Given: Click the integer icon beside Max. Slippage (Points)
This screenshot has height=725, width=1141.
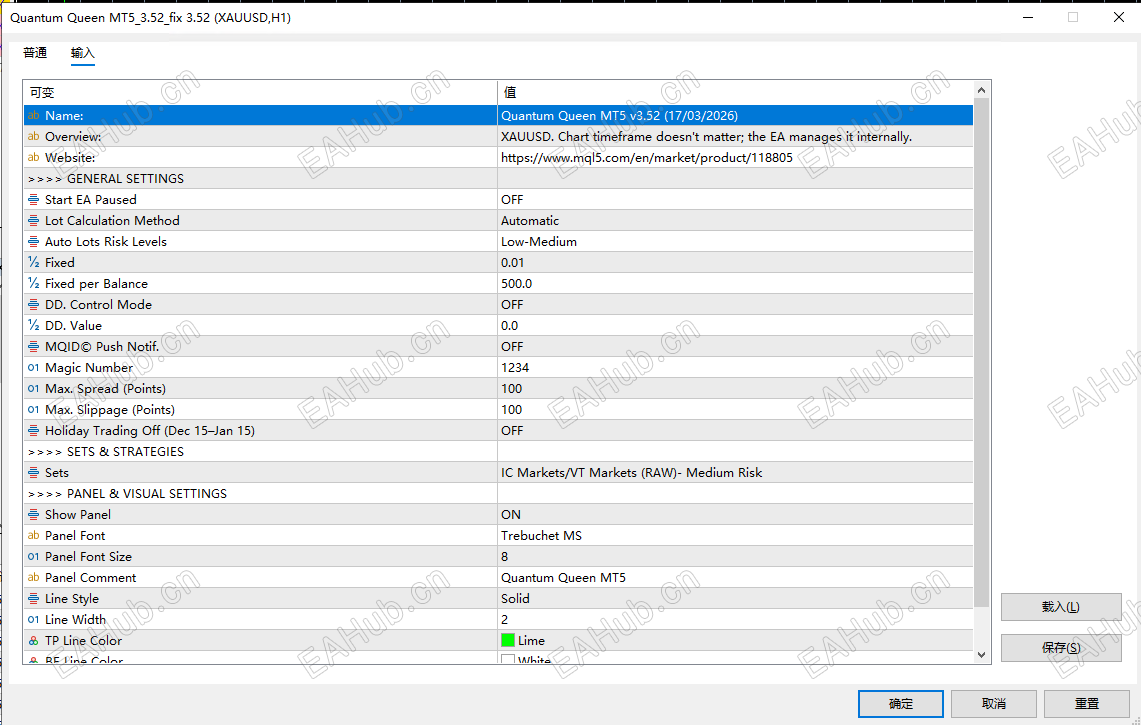Looking at the screenshot, I should (33, 410).
